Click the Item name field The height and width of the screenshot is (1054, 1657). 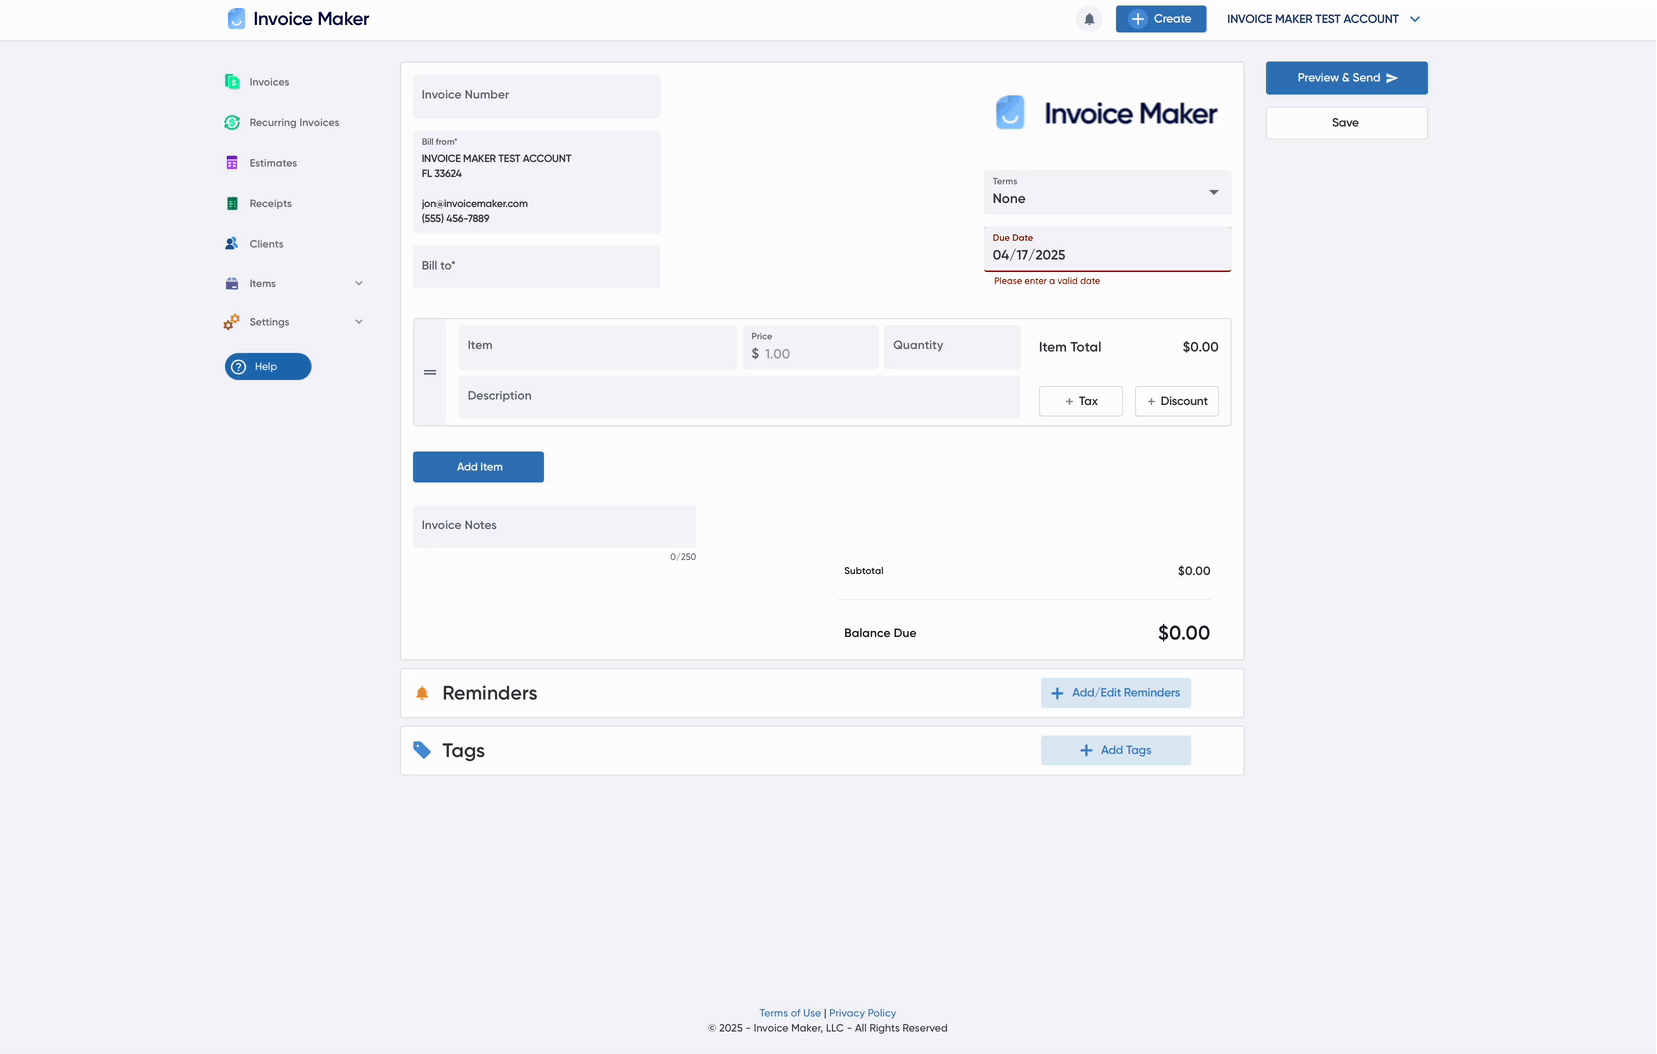pos(597,347)
